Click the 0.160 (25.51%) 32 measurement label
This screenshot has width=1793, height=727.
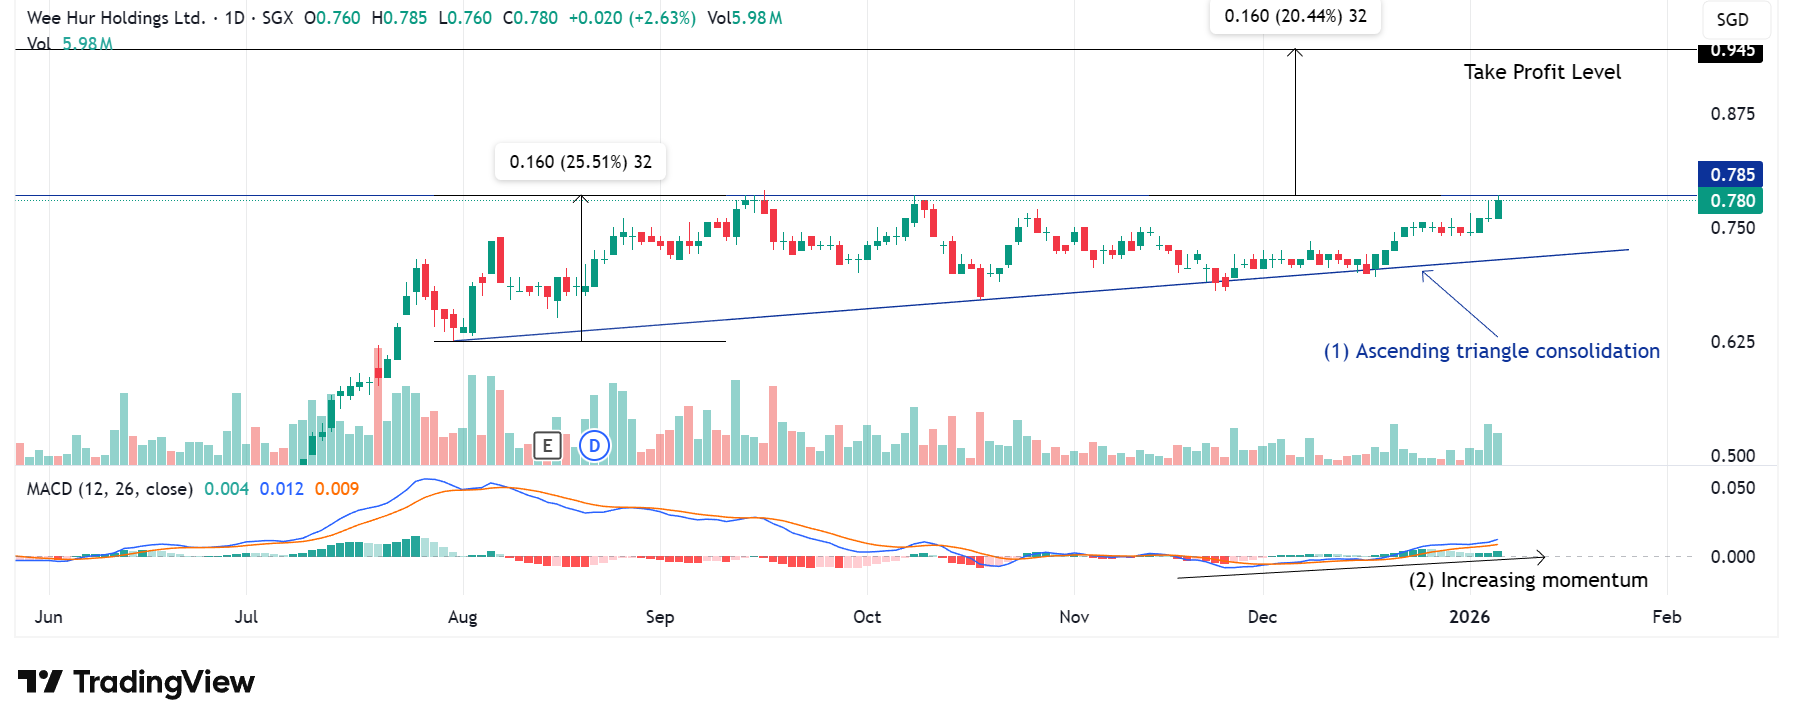pyautogui.click(x=580, y=162)
